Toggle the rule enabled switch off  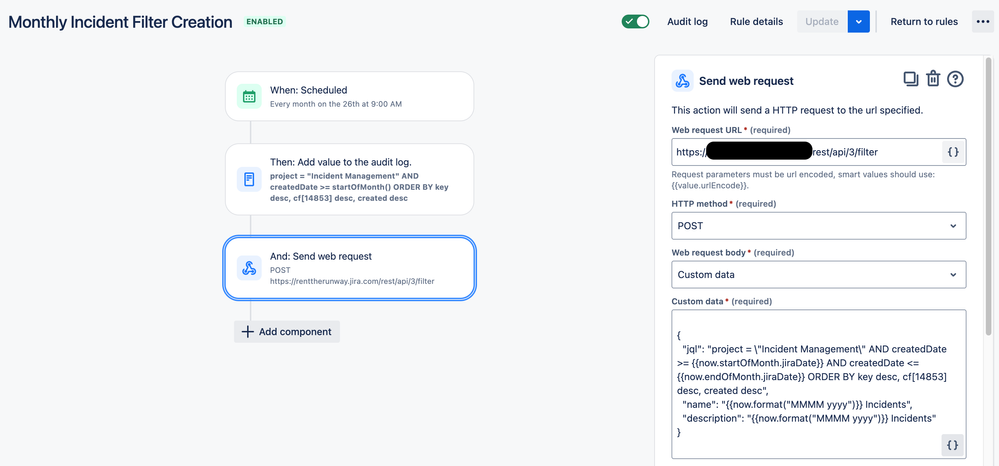point(635,21)
